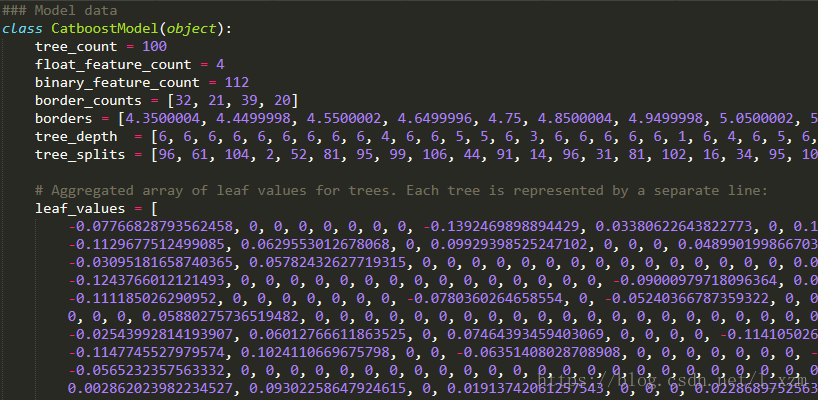Click leaf value -0.0254399281419390​7
The width and height of the screenshot is (818, 400).
151,335
